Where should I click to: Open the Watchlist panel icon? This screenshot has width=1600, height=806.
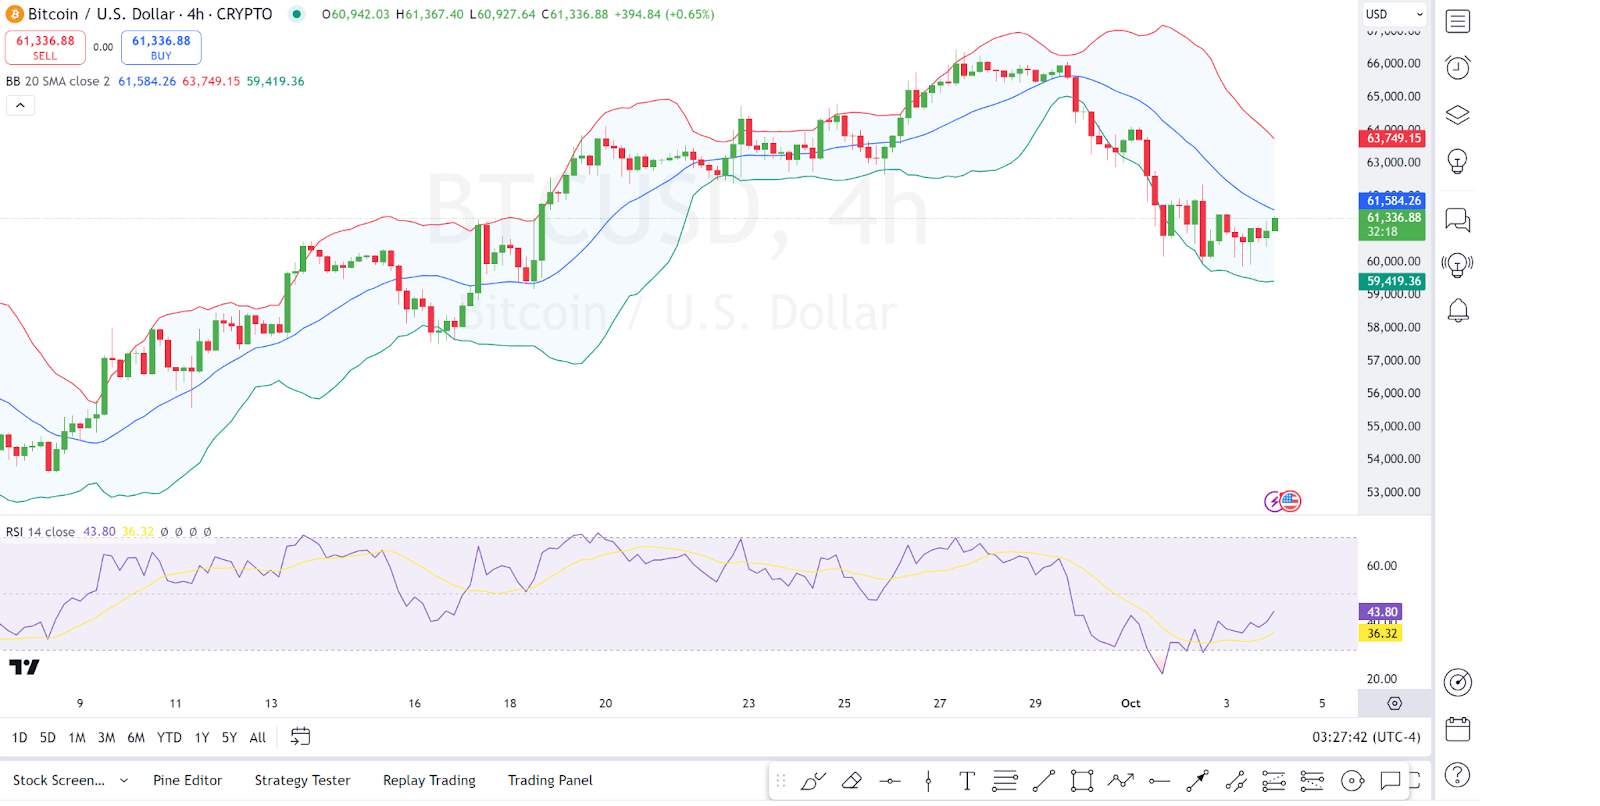[1458, 21]
